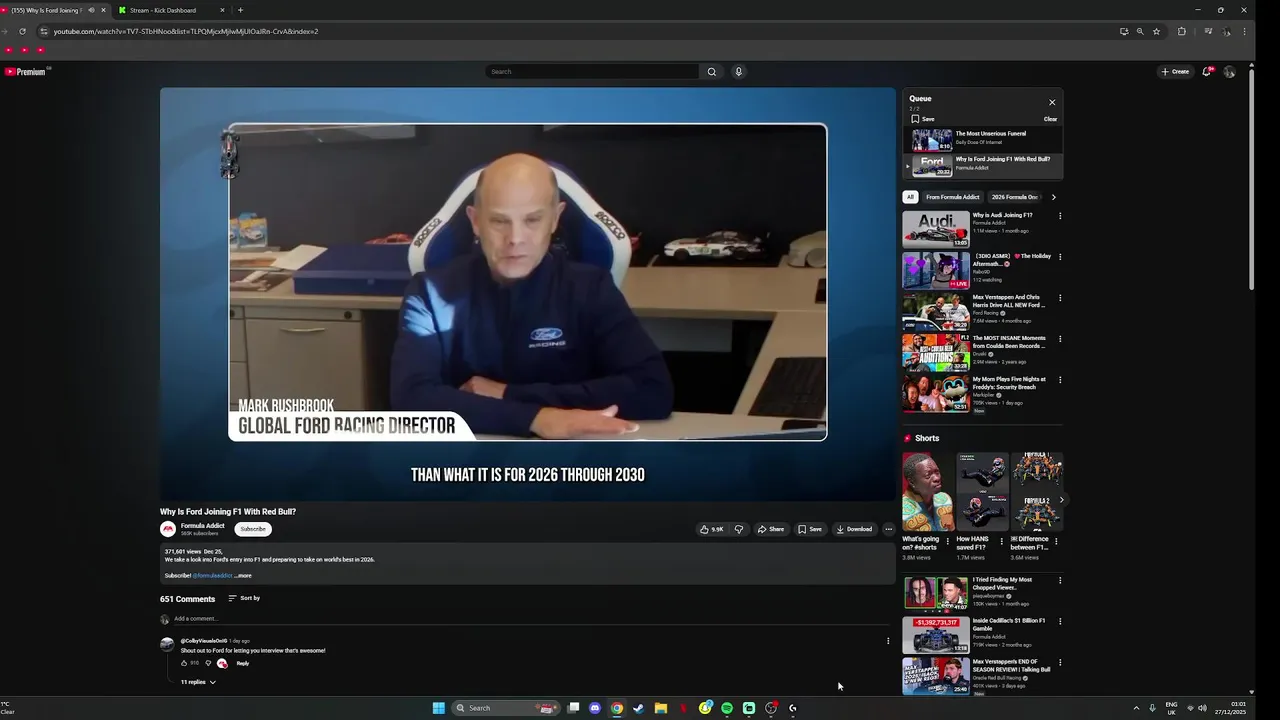Subscribe to Formula Addict
The height and width of the screenshot is (720, 1280).
[253, 529]
